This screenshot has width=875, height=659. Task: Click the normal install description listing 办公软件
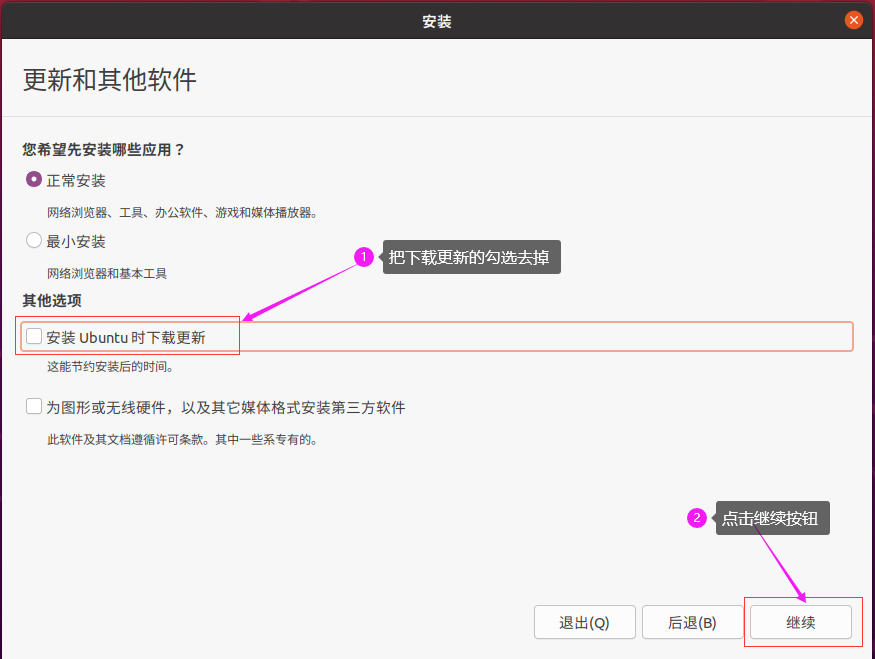tap(182, 212)
